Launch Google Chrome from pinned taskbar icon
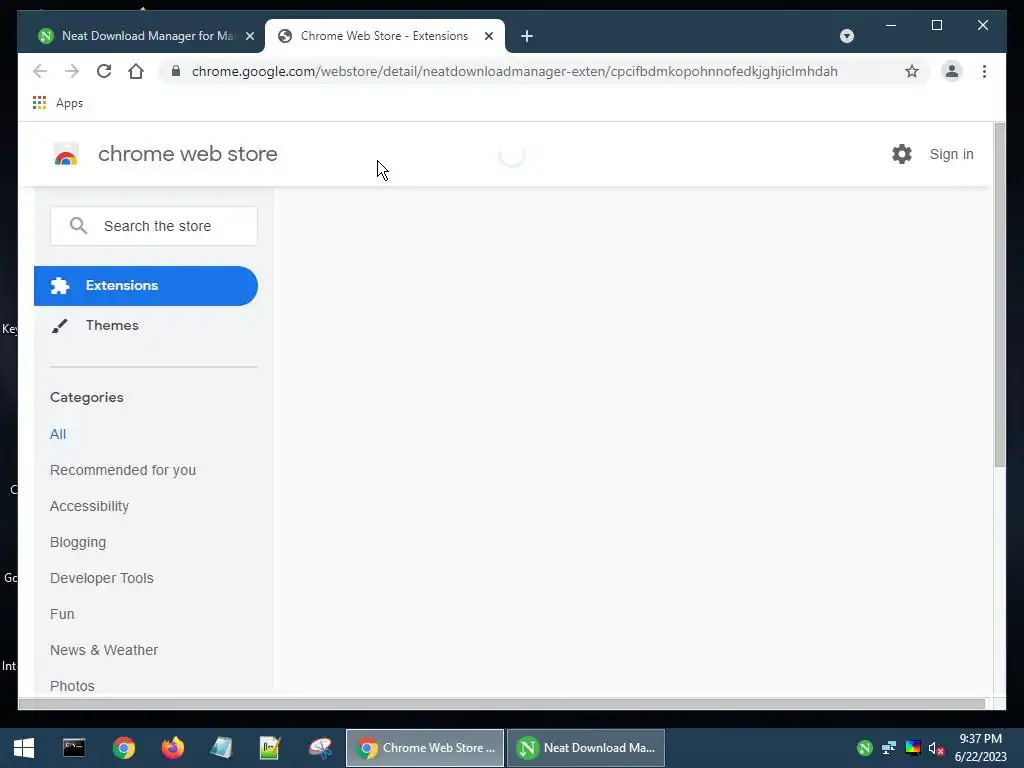The width and height of the screenshot is (1024, 768). (123, 748)
